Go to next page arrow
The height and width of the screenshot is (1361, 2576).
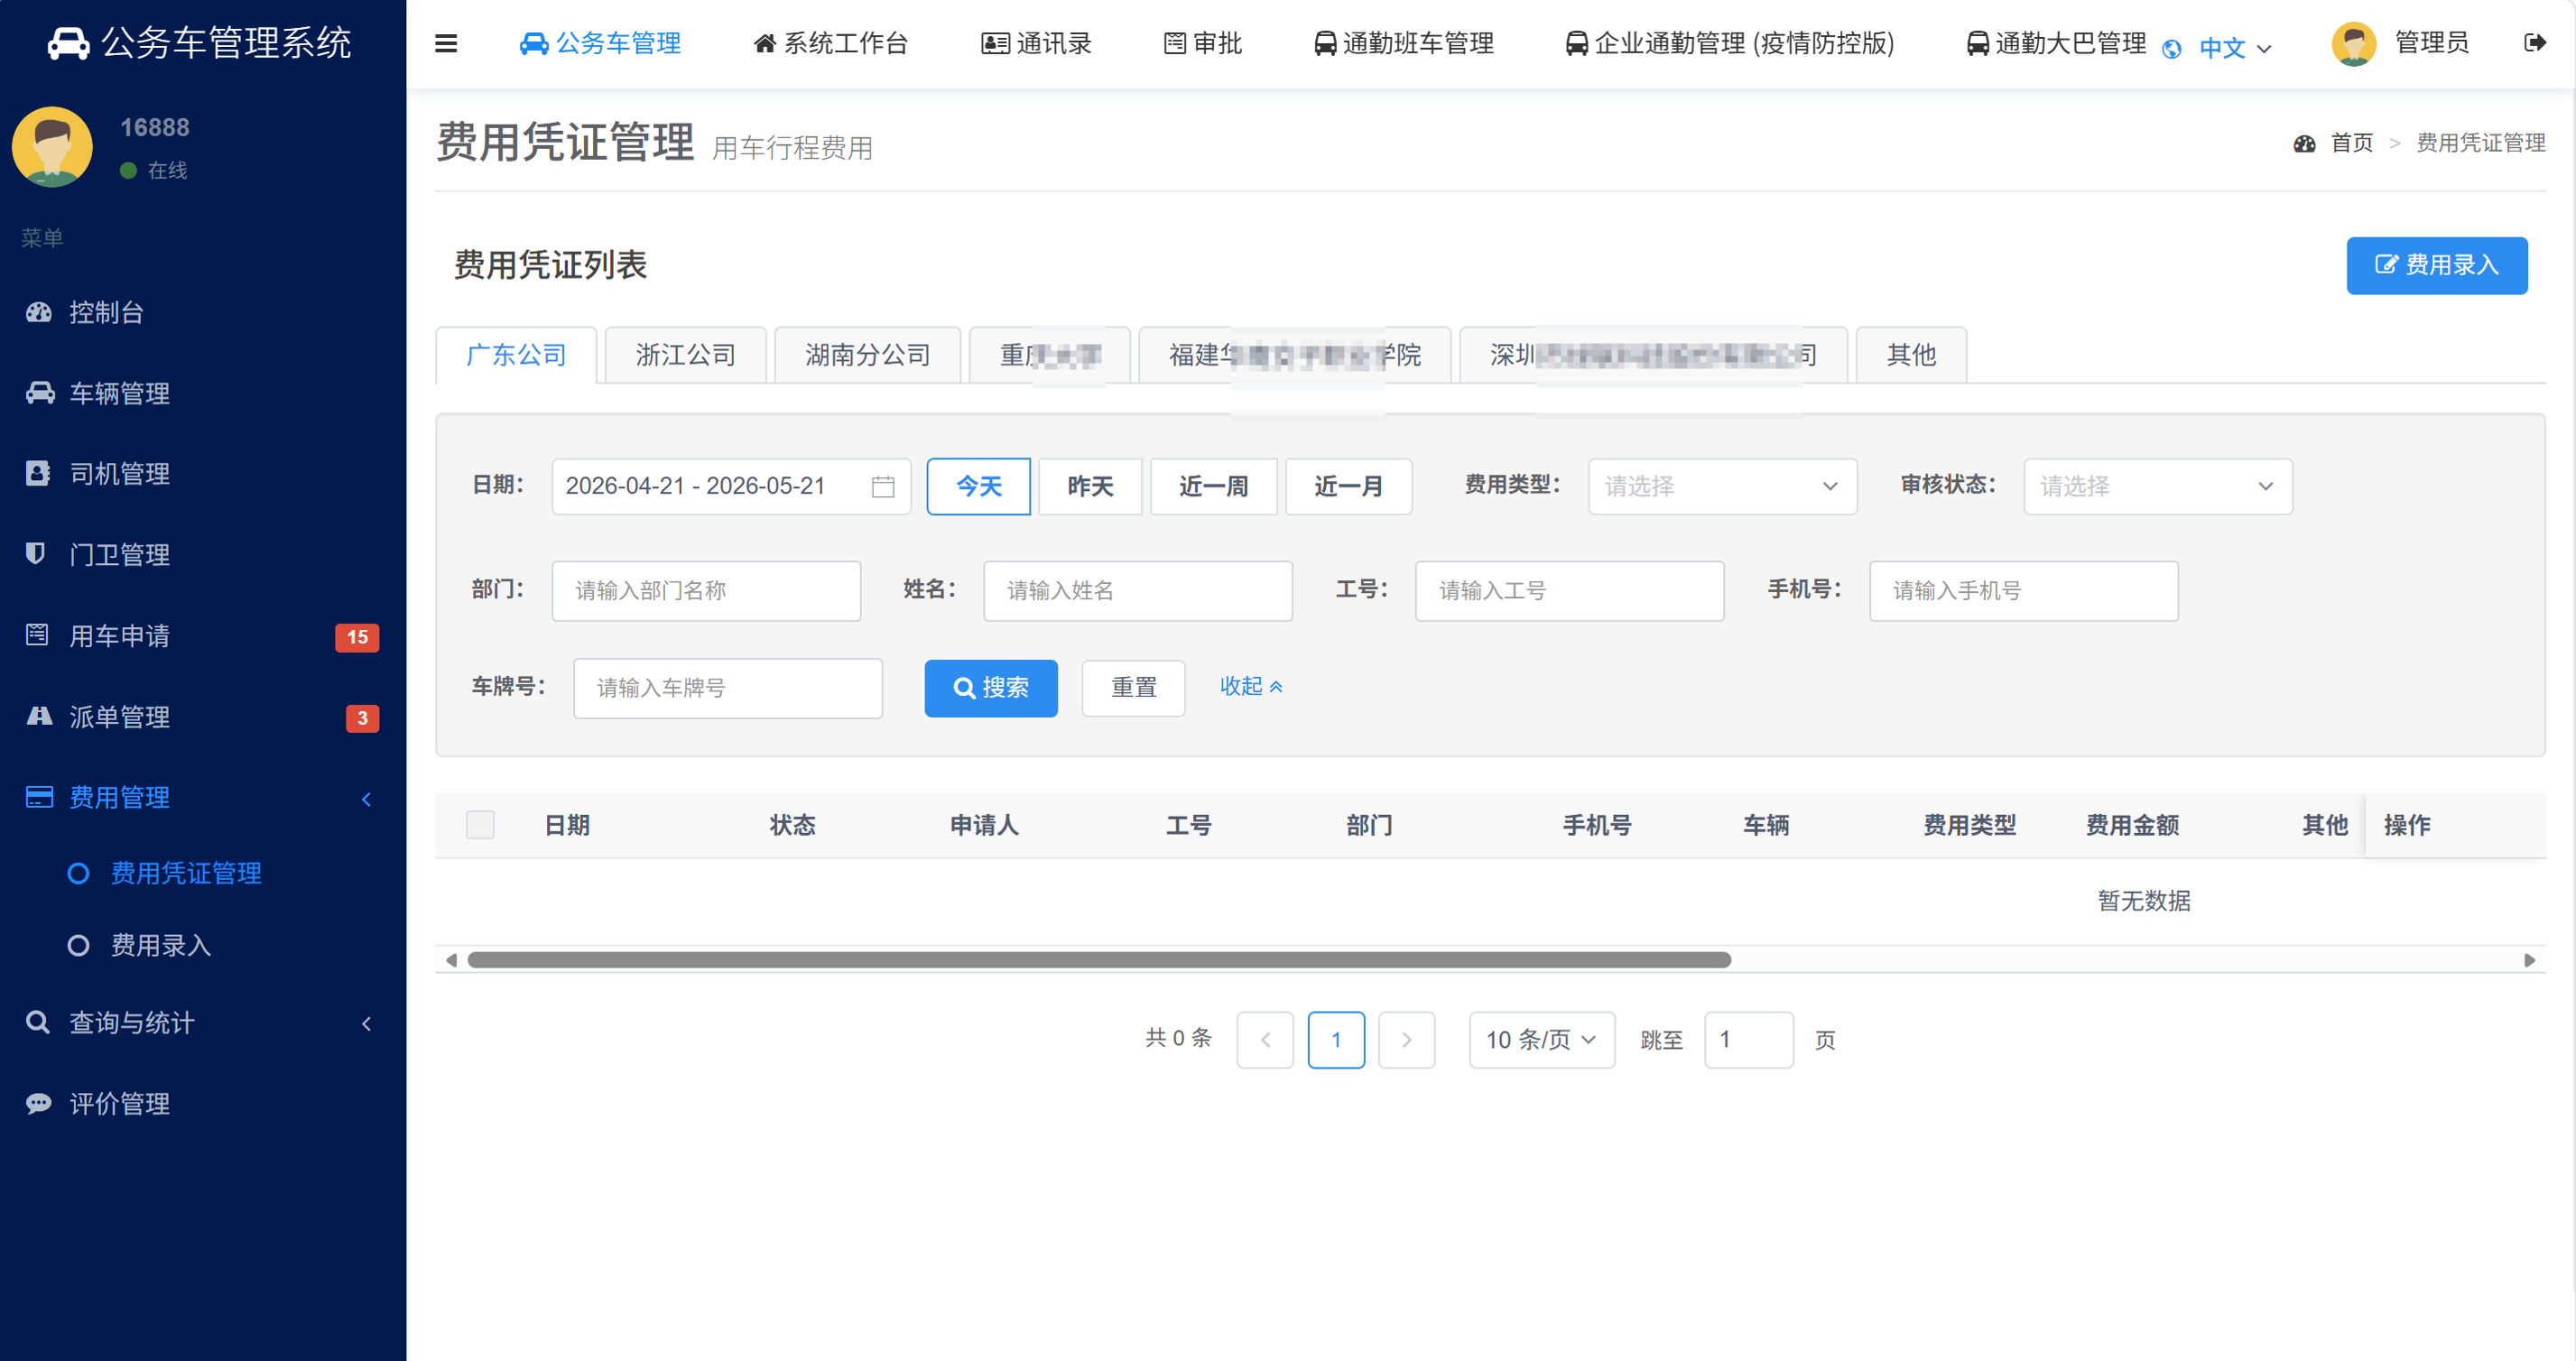pos(1406,1040)
